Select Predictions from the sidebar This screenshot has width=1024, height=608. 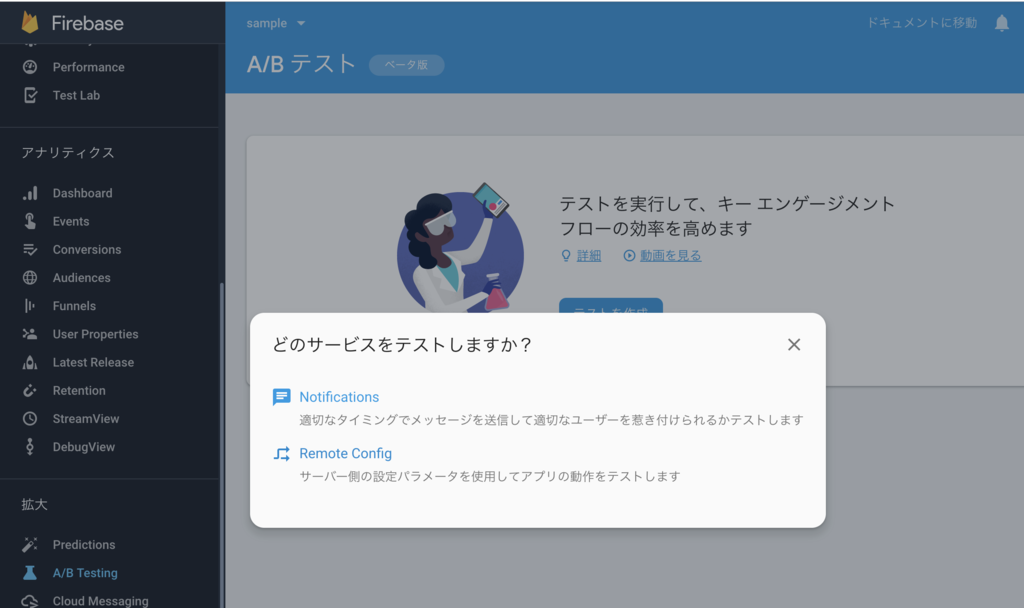(x=84, y=545)
